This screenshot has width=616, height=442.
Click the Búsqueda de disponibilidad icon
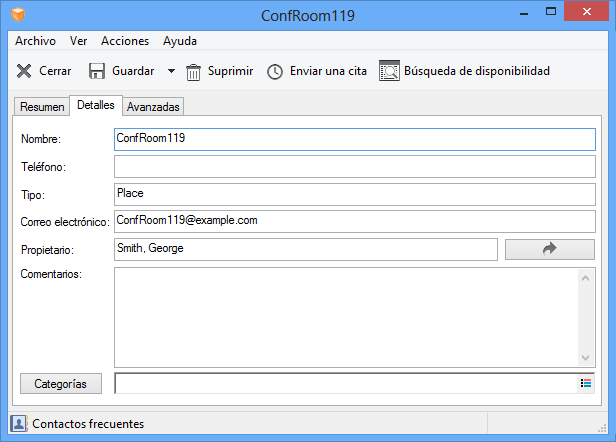pos(389,71)
